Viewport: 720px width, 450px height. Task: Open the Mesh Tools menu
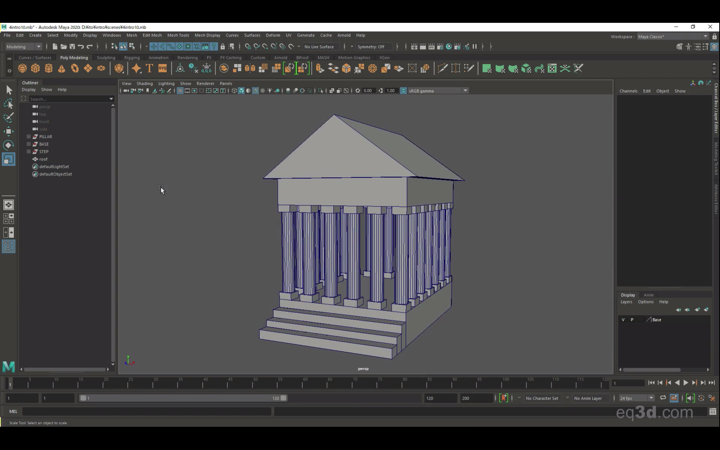coord(178,35)
